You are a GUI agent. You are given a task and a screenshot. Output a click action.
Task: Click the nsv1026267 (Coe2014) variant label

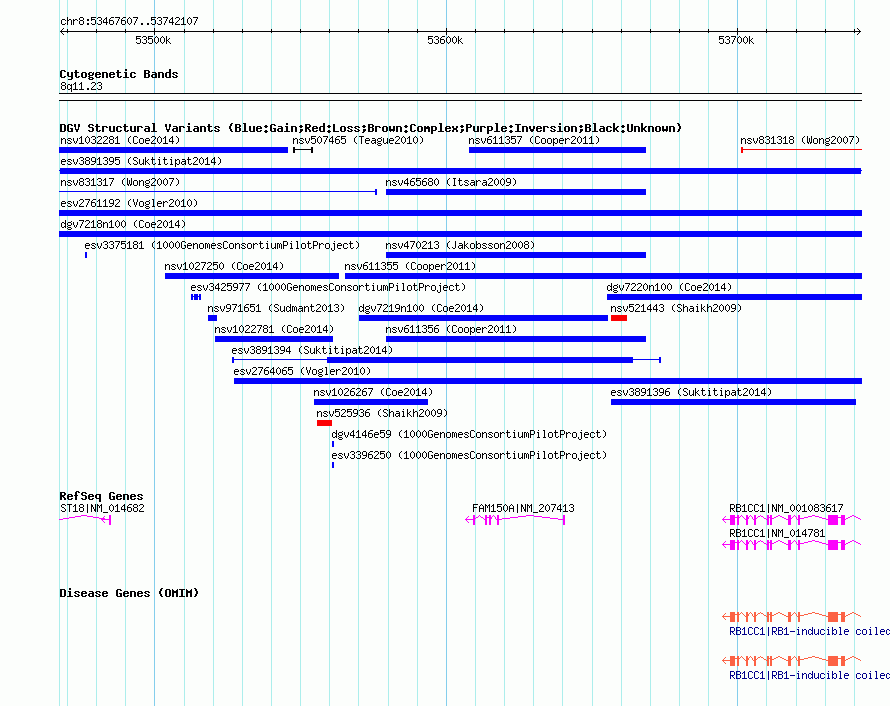373,392
